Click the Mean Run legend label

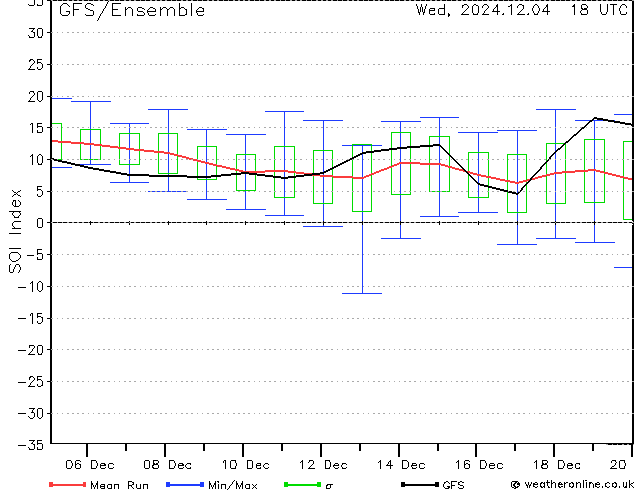119,485
